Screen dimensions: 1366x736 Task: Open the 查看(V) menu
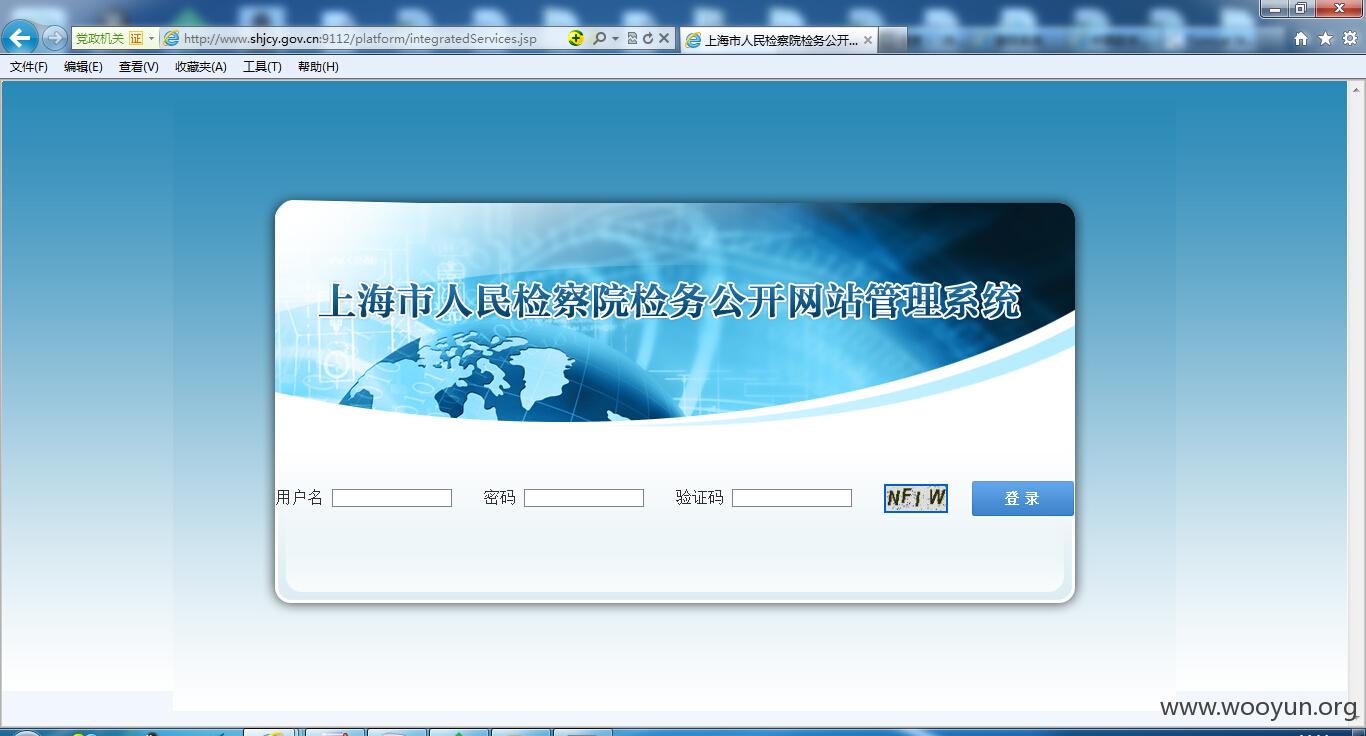click(x=138, y=67)
